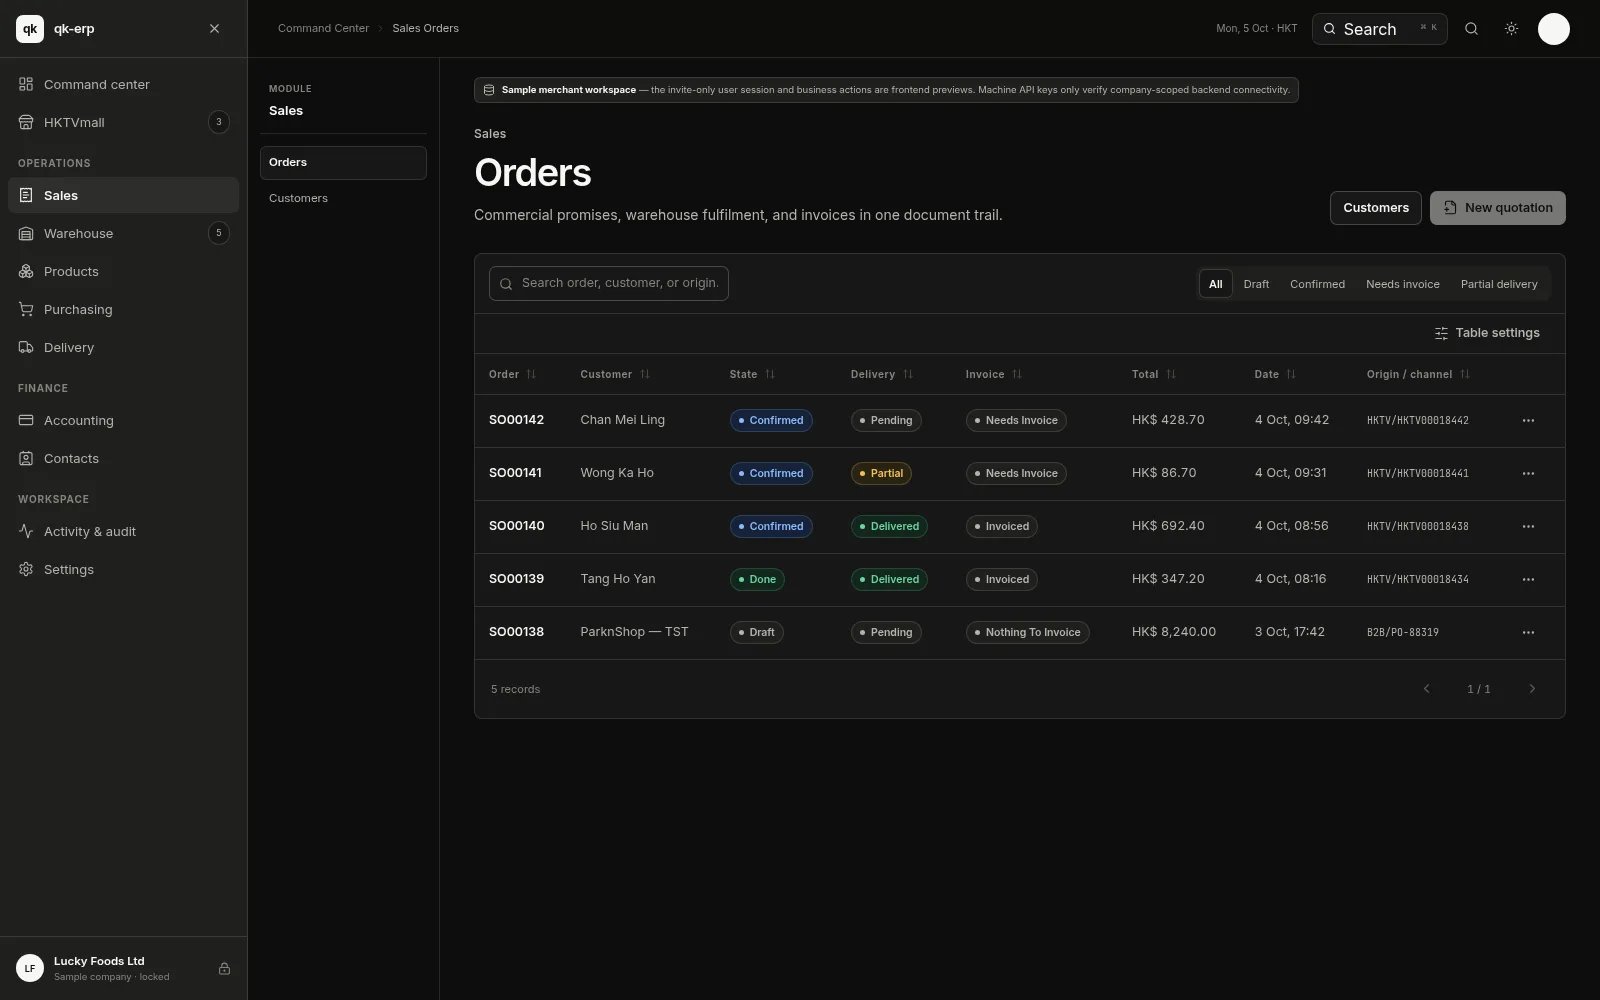Open the Delivery module
This screenshot has width=1600, height=1000.
coord(123,347)
